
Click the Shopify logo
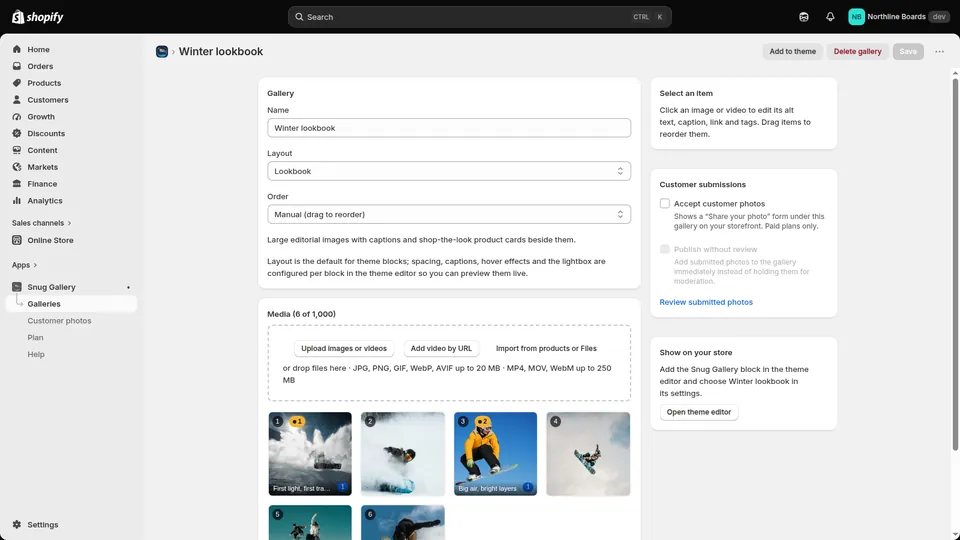point(37,17)
